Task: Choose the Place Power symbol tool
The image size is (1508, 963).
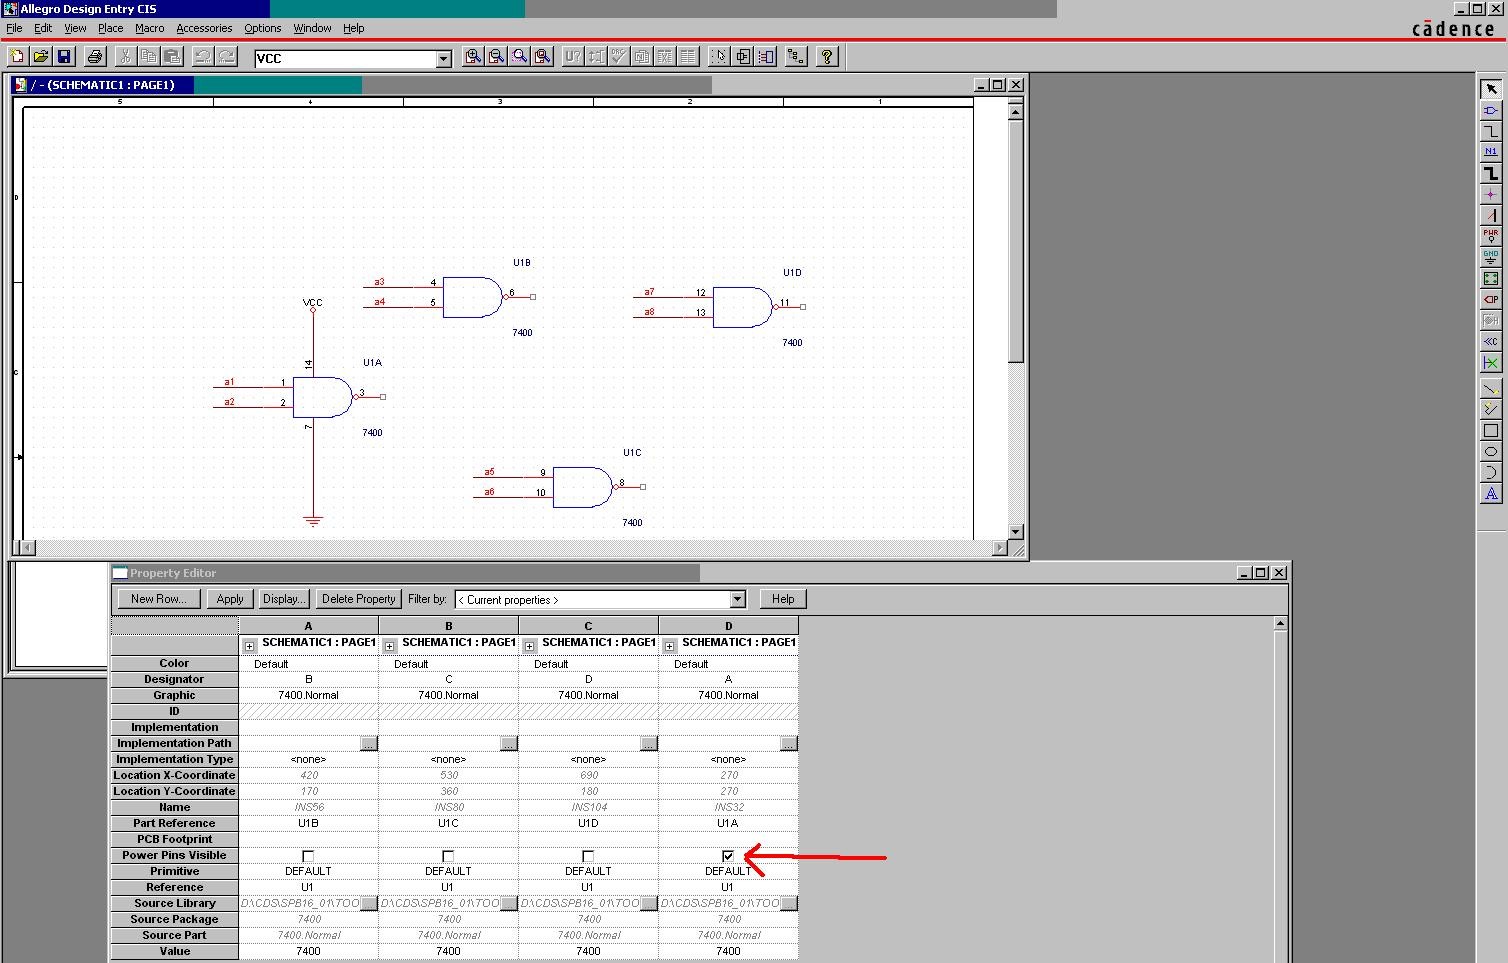Action: [1490, 236]
